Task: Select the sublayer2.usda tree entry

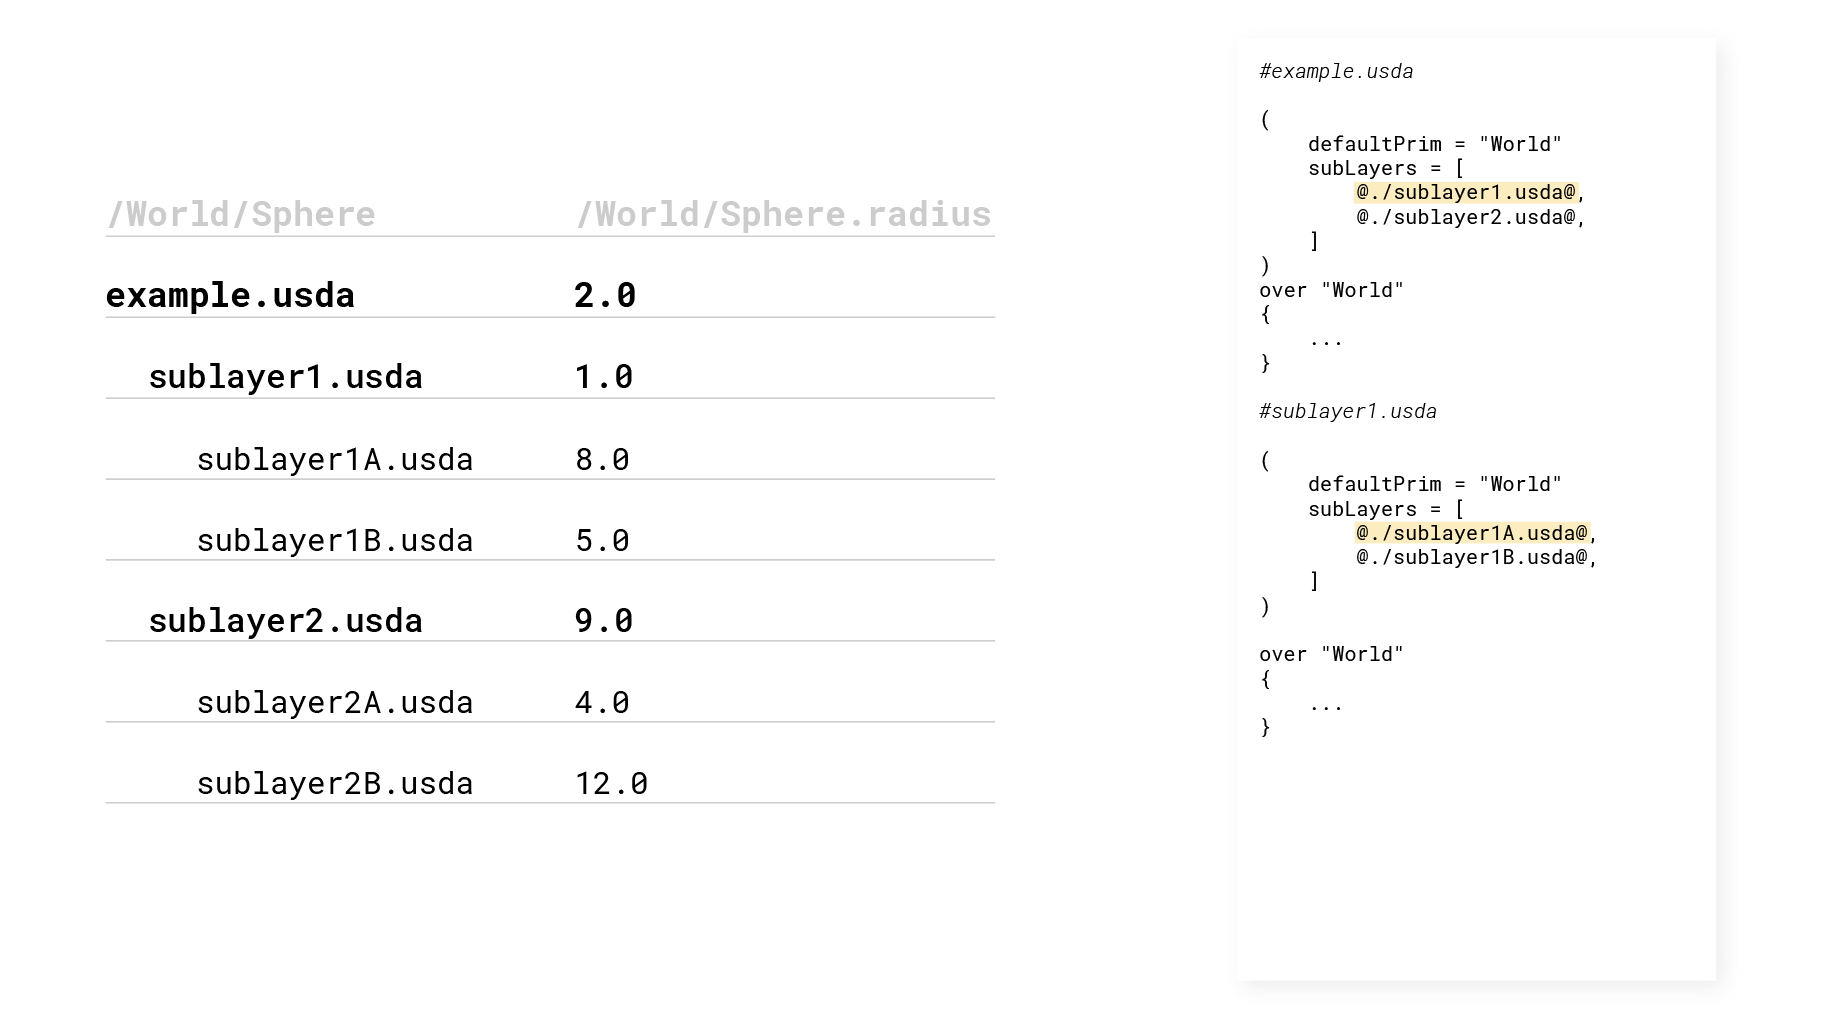Action: (x=285, y=621)
